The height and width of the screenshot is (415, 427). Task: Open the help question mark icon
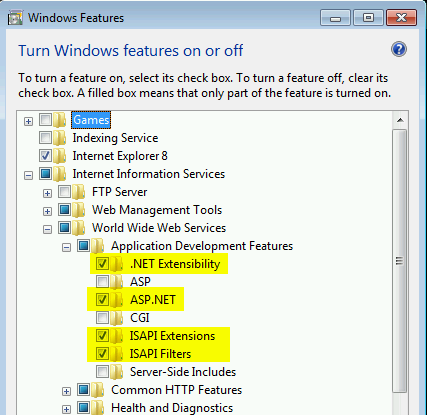click(x=399, y=50)
